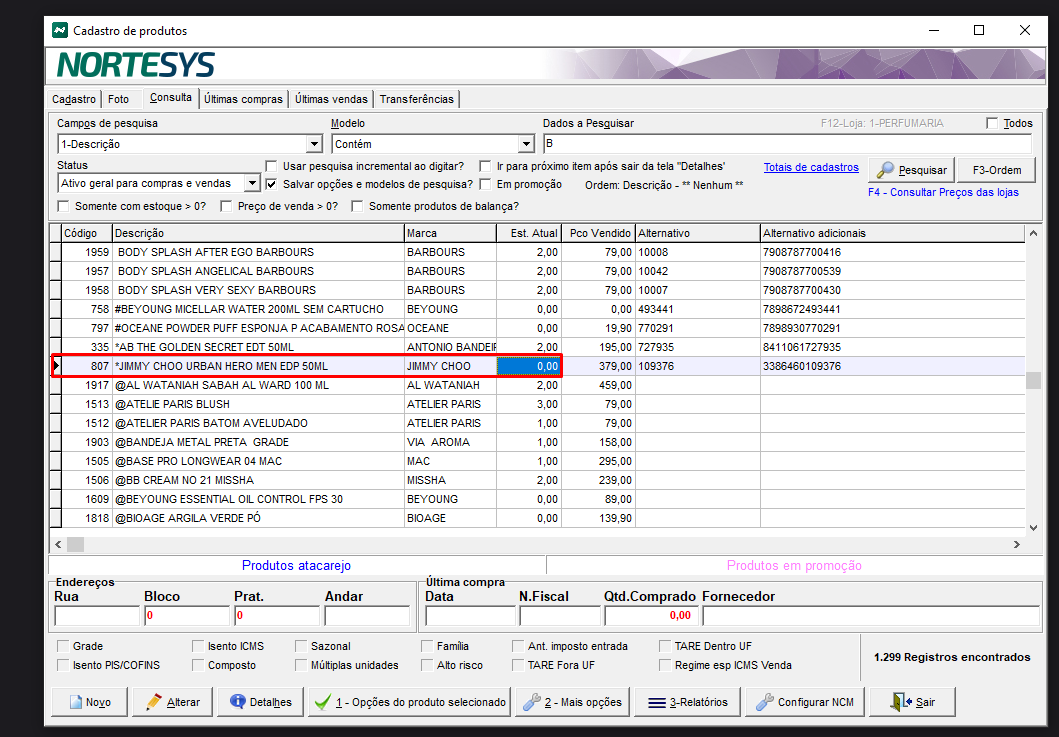Click the wrench icon on Mais opções
Image resolution: width=1059 pixels, height=737 pixels.
pyautogui.click(x=532, y=702)
